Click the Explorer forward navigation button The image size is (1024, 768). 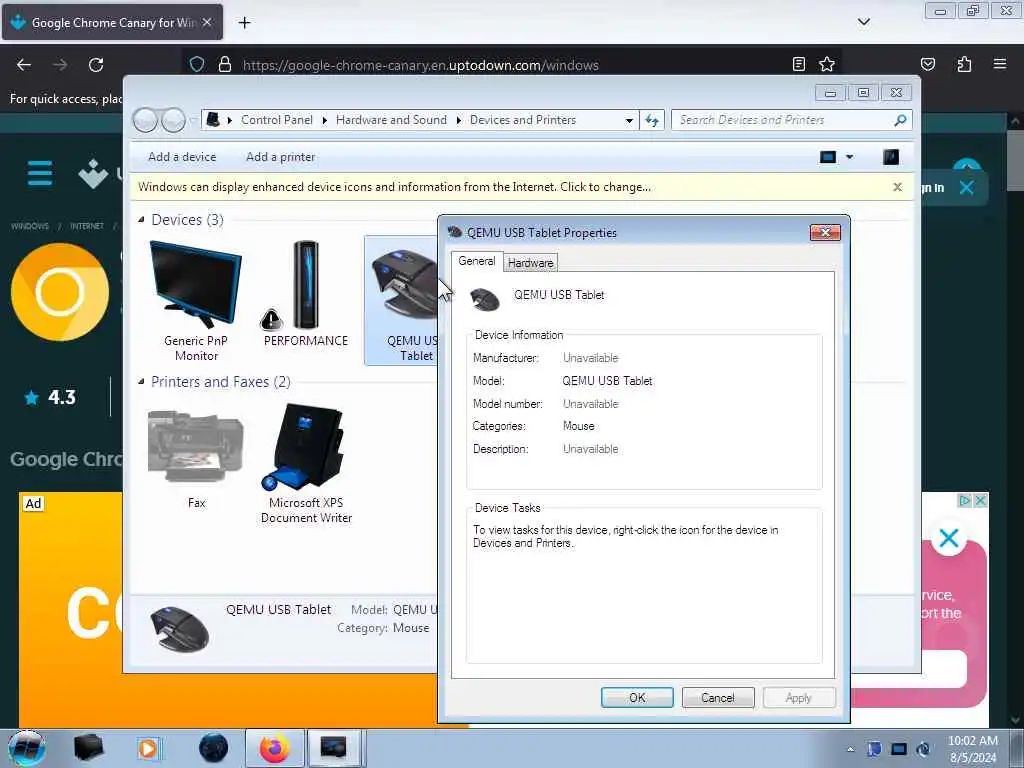173,120
